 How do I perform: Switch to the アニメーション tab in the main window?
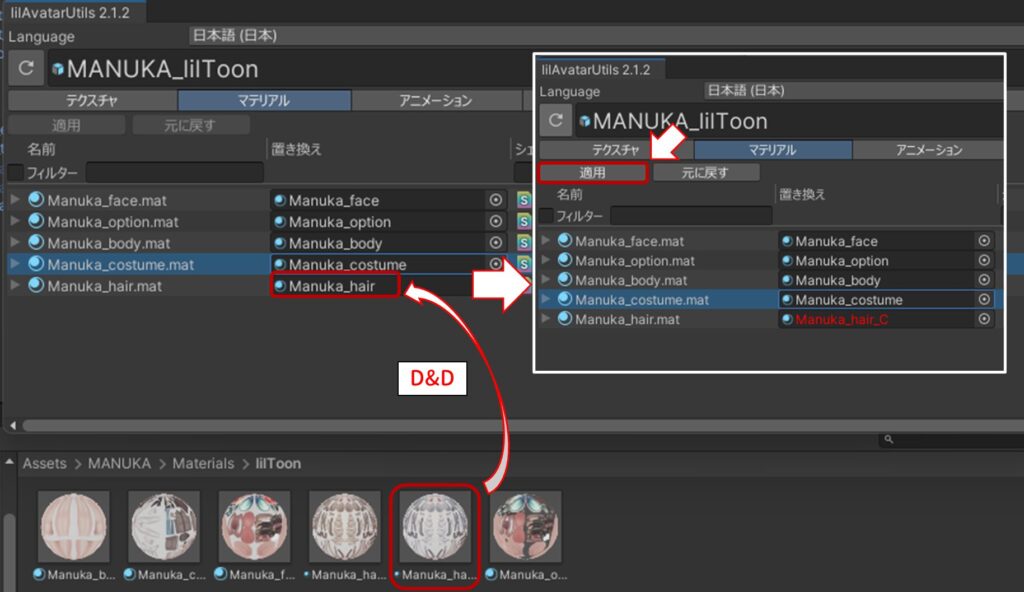435,101
